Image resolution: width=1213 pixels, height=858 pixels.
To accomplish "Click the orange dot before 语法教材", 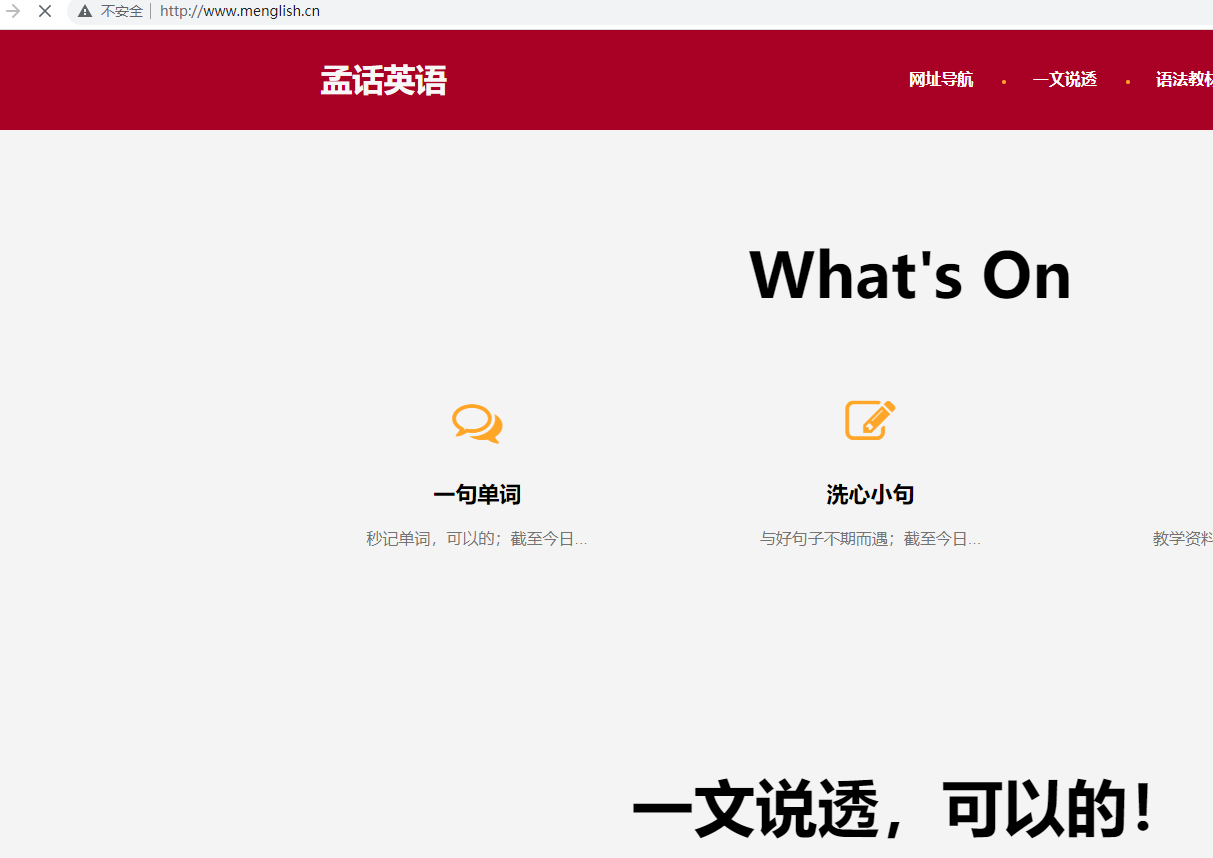I will 1128,82.
